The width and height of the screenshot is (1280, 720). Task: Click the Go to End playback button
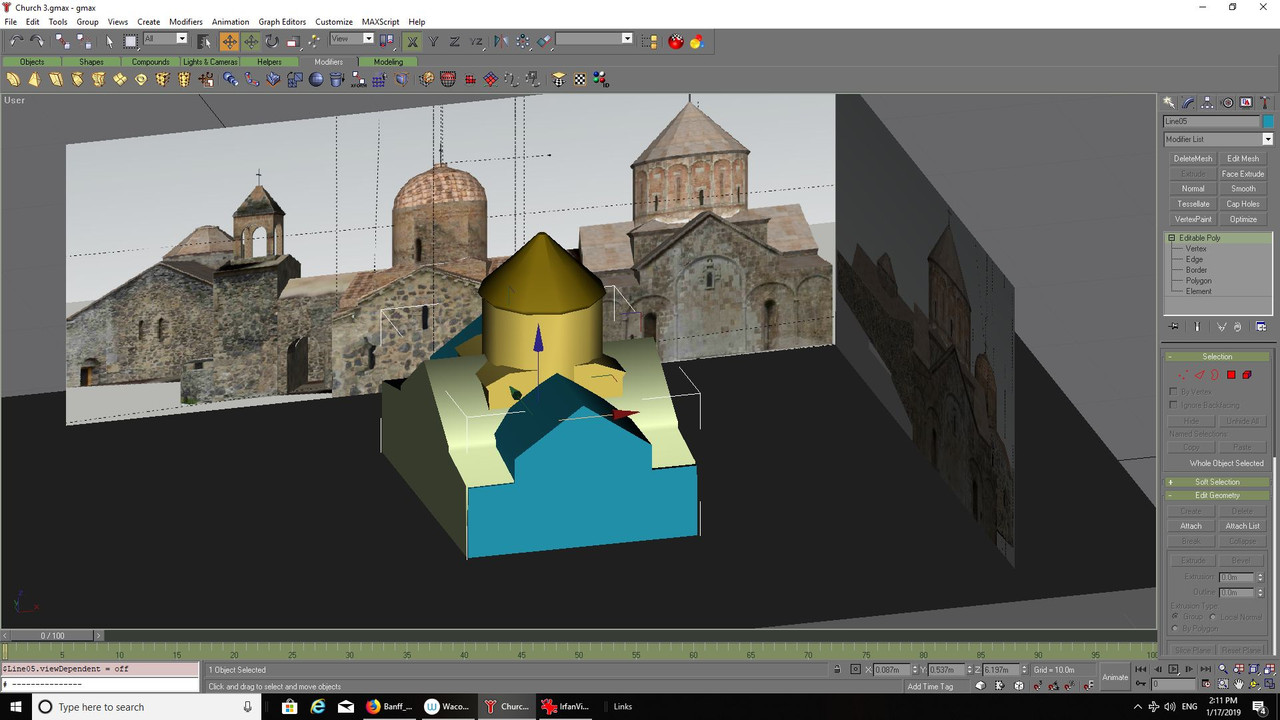click(1206, 669)
